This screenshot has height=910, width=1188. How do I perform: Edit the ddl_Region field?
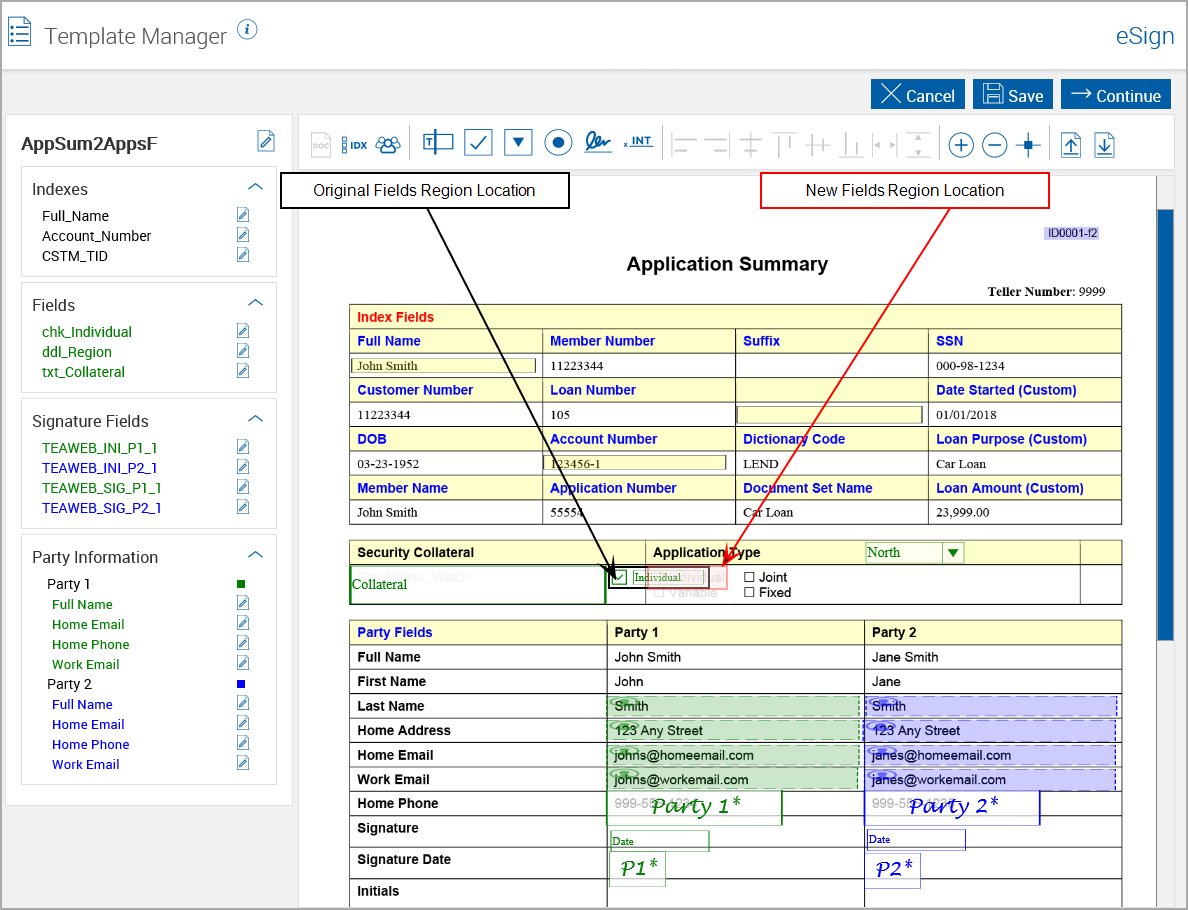point(242,351)
